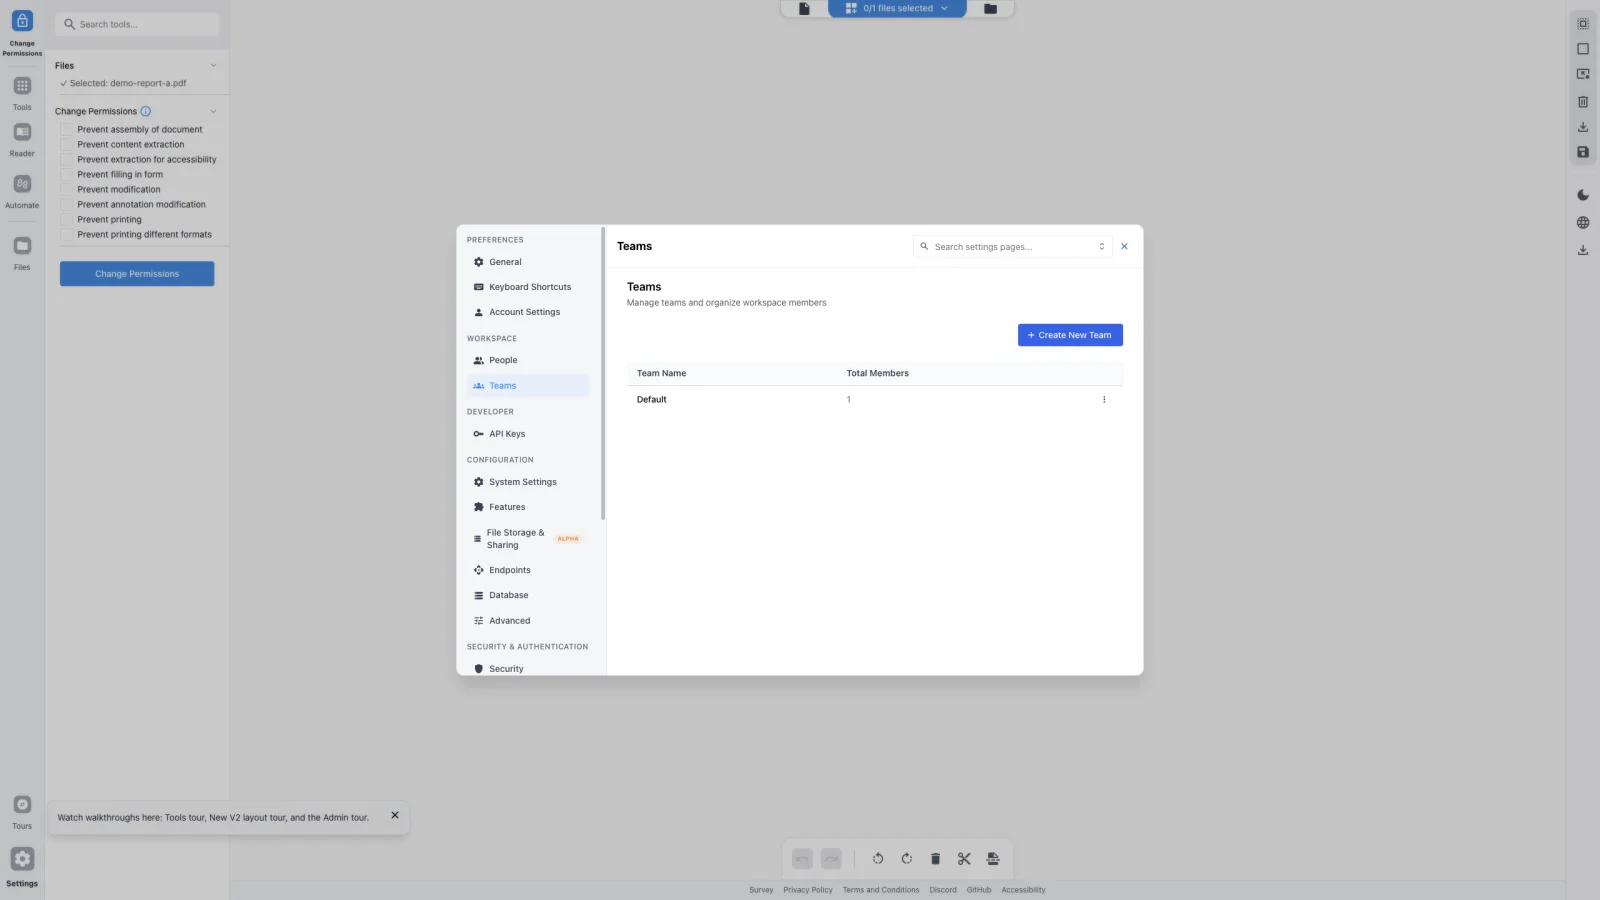1600x900 pixels.
Task: Open File Storage & Sharing settings
Action: tap(528, 539)
